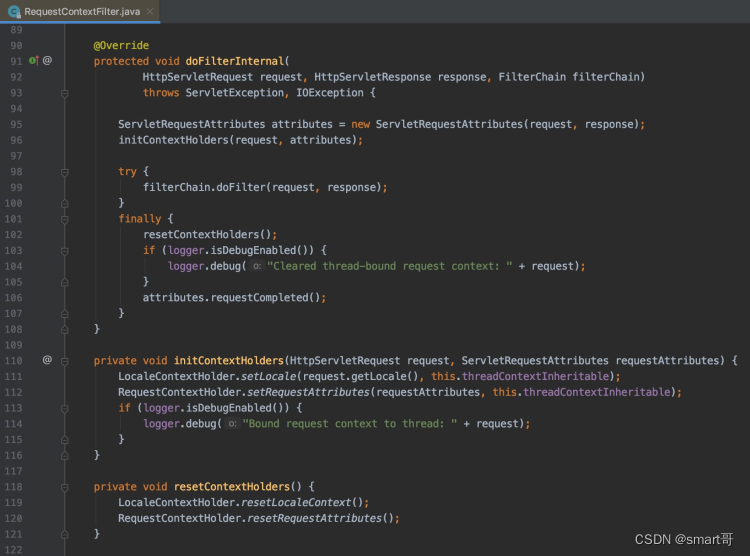Select the RequestContextFilter.java editor tab
Image resolution: width=750 pixels, height=556 pixels.
pyautogui.click(x=80, y=11)
